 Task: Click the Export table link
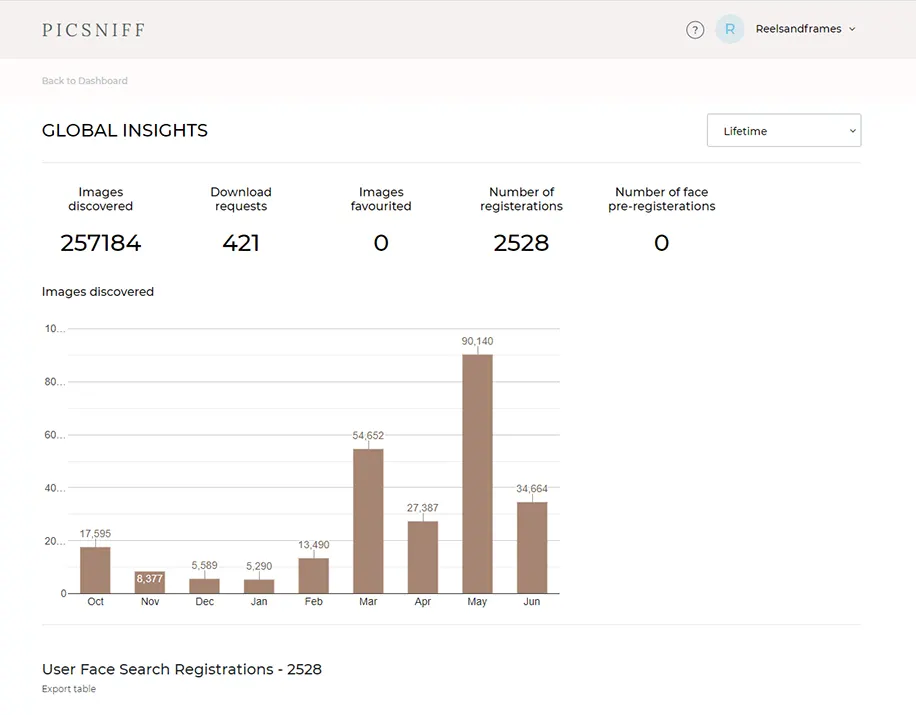[x=69, y=689]
